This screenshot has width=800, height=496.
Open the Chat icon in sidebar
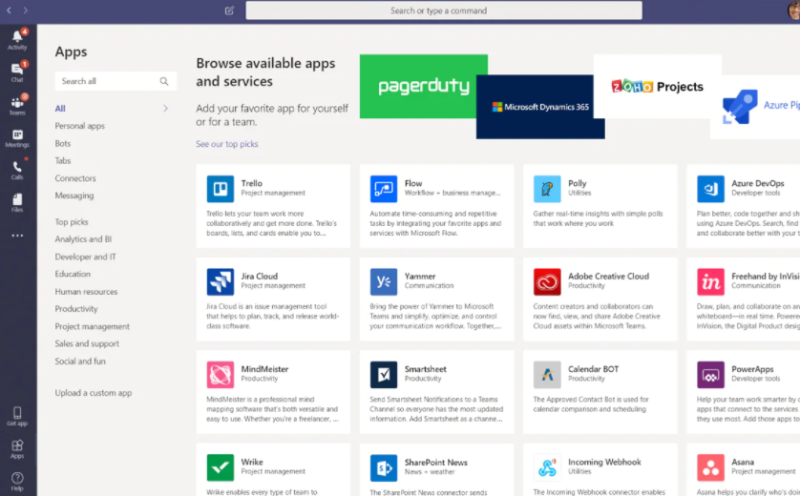(x=17, y=69)
